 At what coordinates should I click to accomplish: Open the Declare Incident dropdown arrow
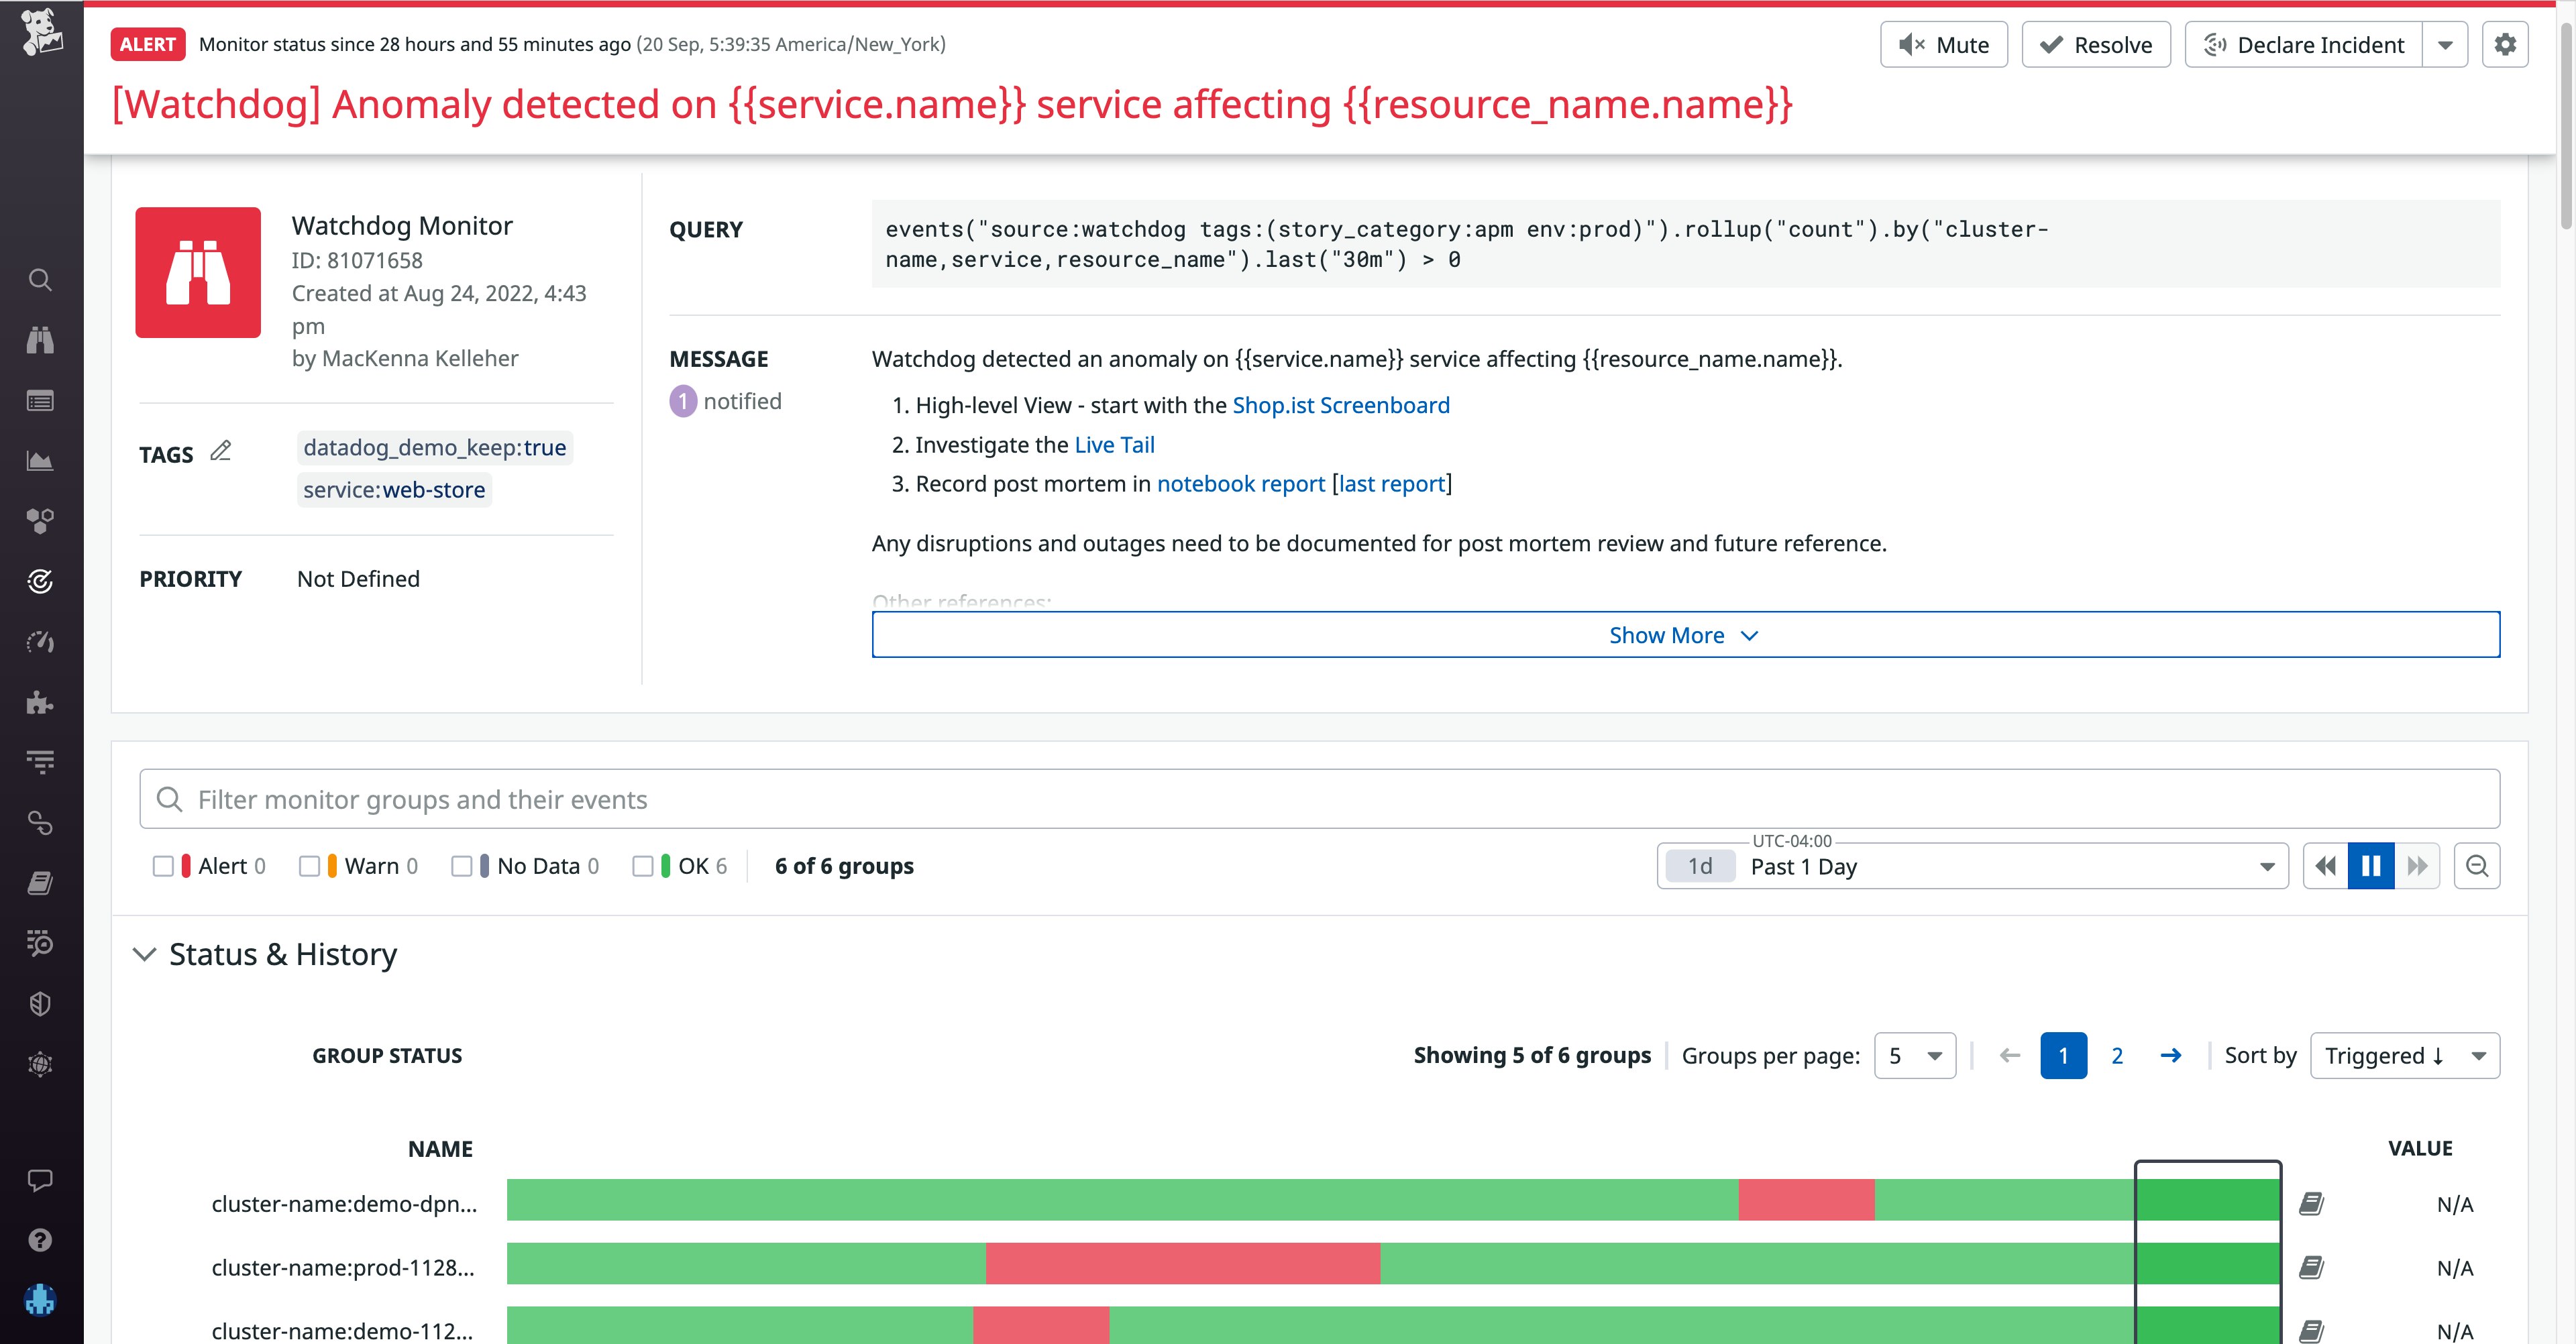(2445, 44)
